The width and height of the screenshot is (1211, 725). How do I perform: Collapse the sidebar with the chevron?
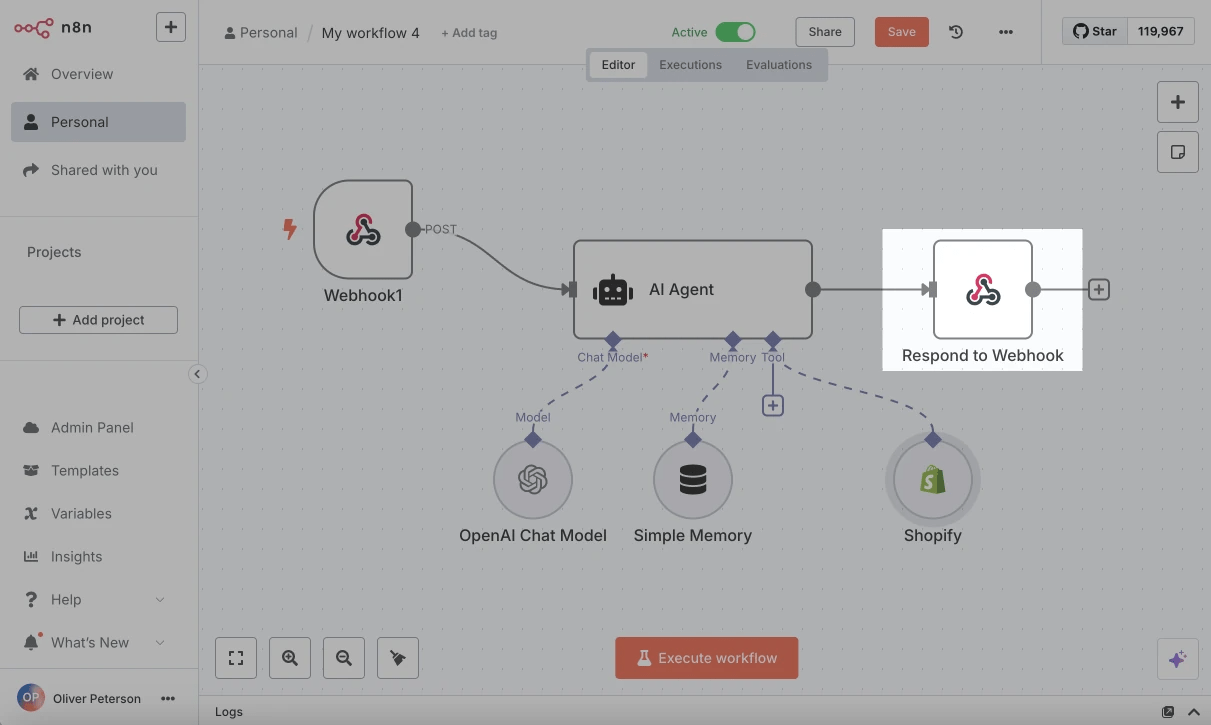198,374
